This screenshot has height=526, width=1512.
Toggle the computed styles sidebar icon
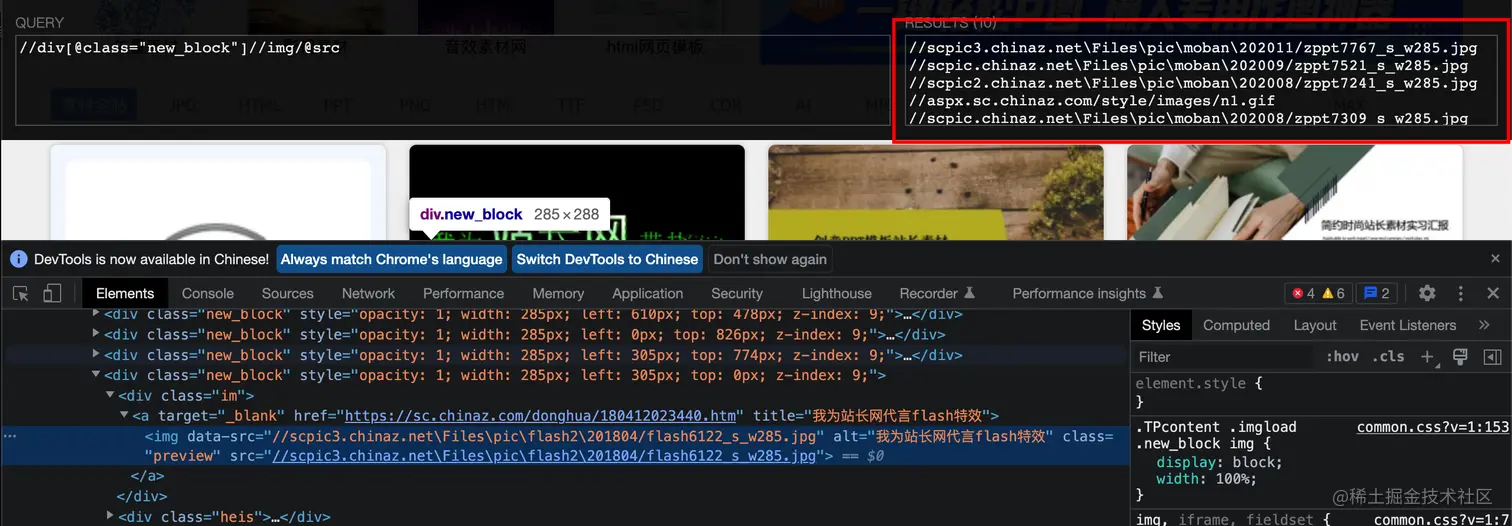pyautogui.click(x=1492, y=357)
